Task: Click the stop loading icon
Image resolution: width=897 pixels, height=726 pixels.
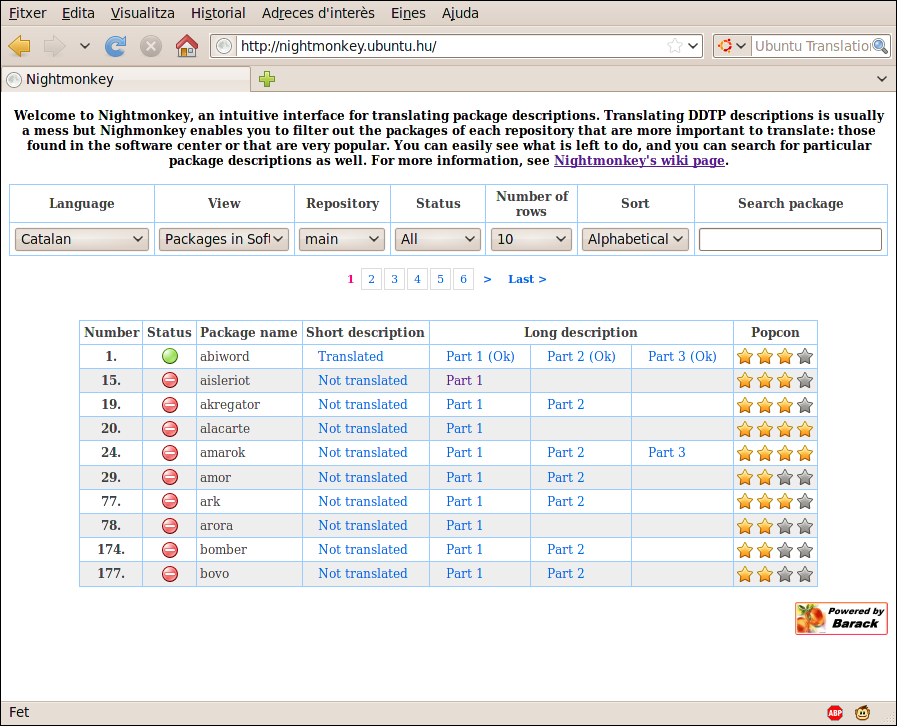Action: pyautogui.click(x=151, y=46)
